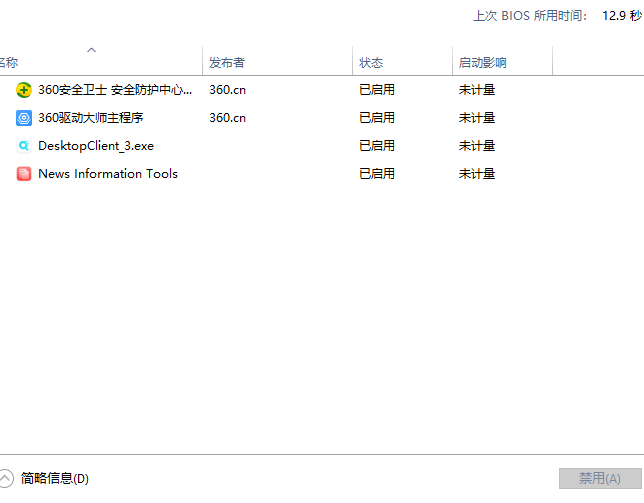Click 未计量 impact of News Information Tools
Screen dimensions: 644x503
(x=477, y=174)
